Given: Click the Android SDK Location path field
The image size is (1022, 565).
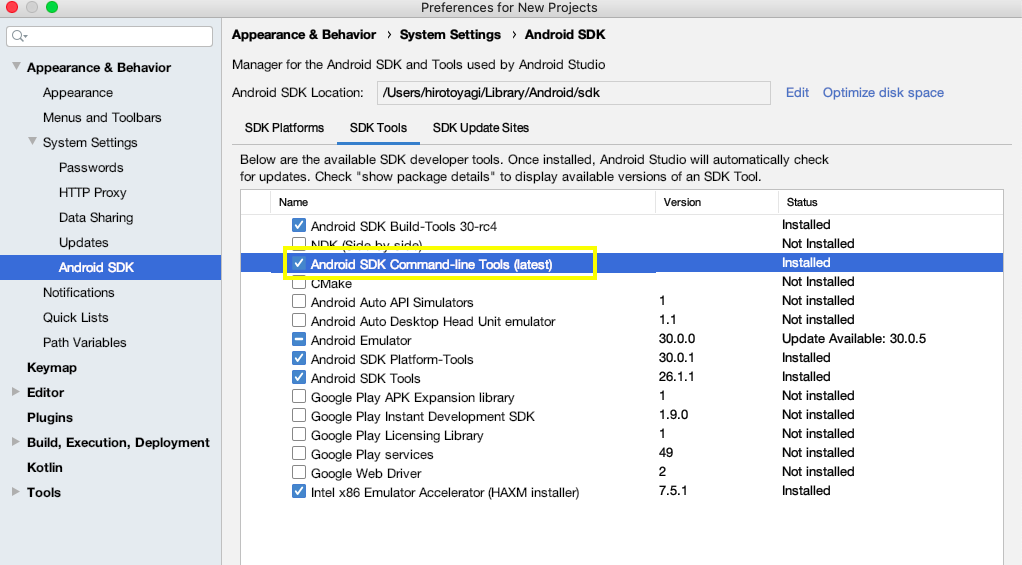Looking at the screenshot, I should pos(573,93).
